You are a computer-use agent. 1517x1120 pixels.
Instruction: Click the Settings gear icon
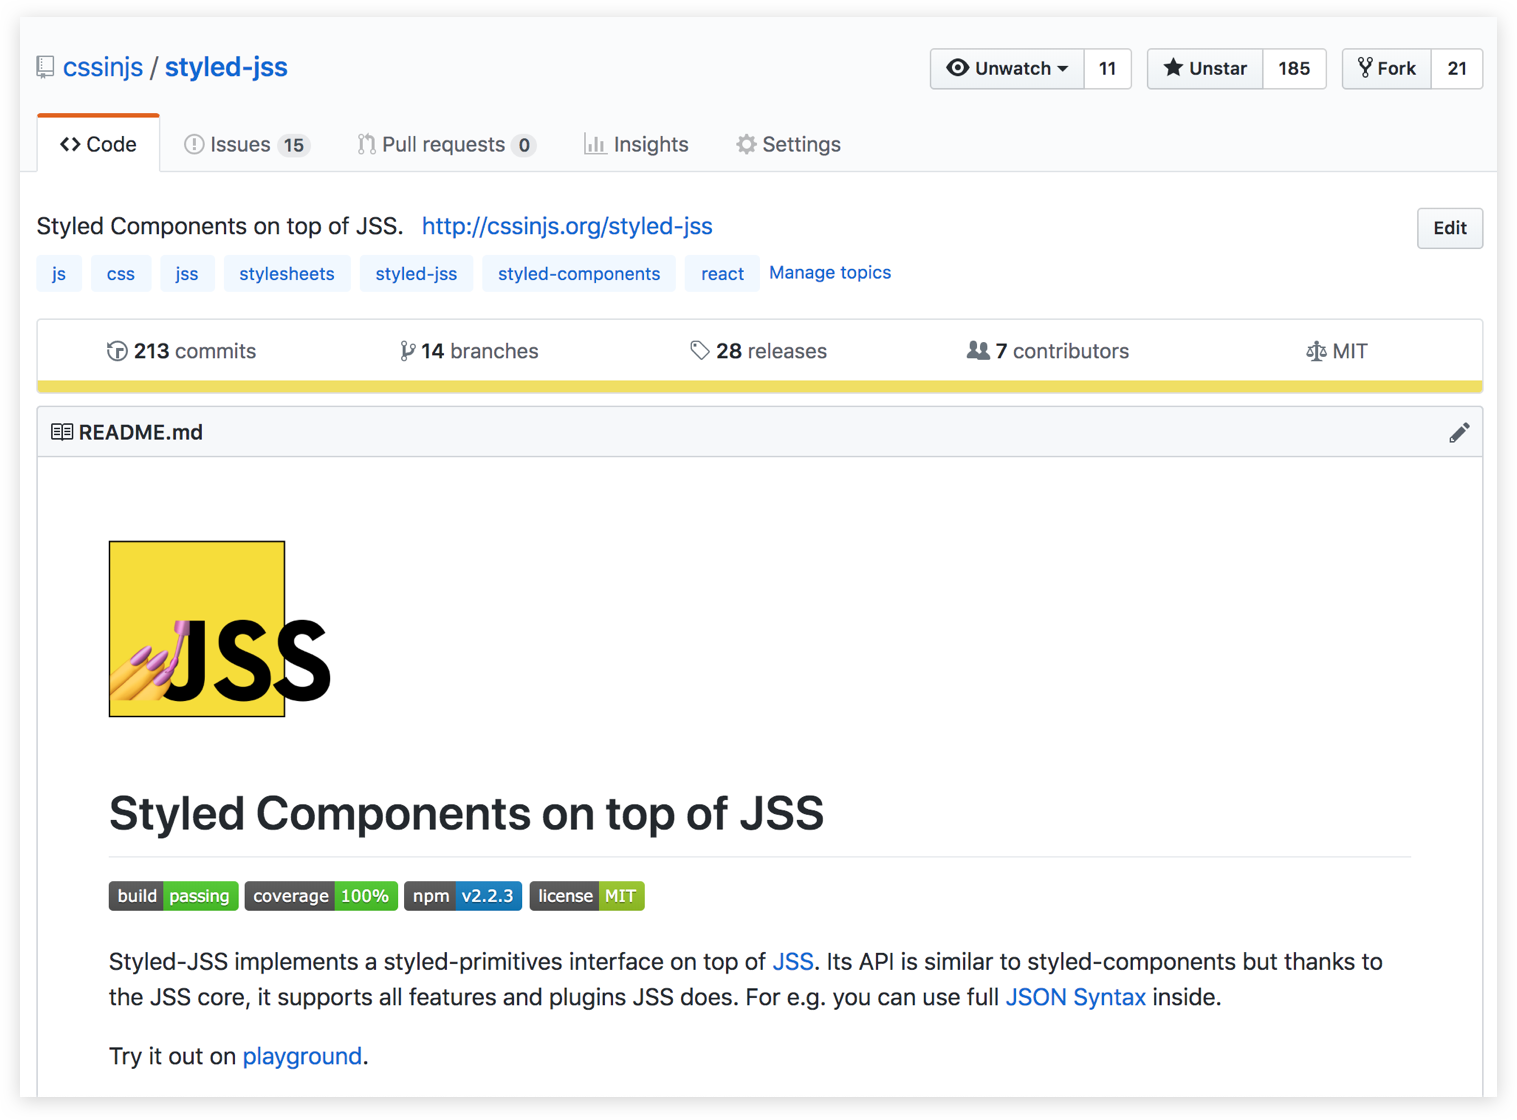tap(746, 144)
